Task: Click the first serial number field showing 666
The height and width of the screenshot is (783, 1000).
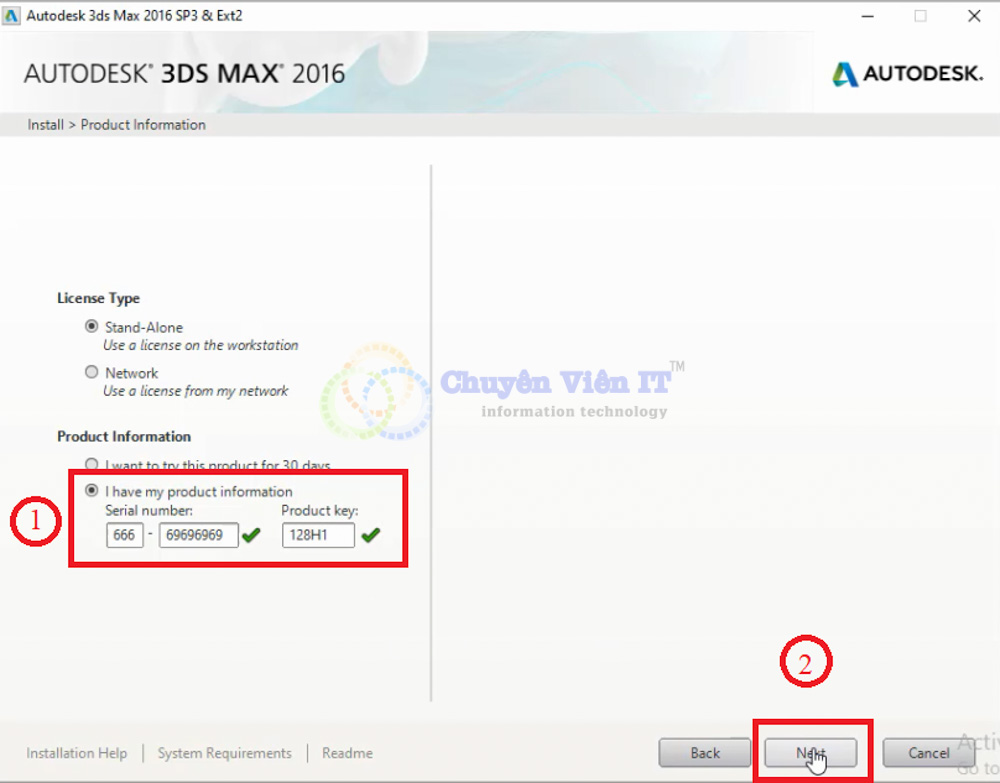Action: coord(124,535)
